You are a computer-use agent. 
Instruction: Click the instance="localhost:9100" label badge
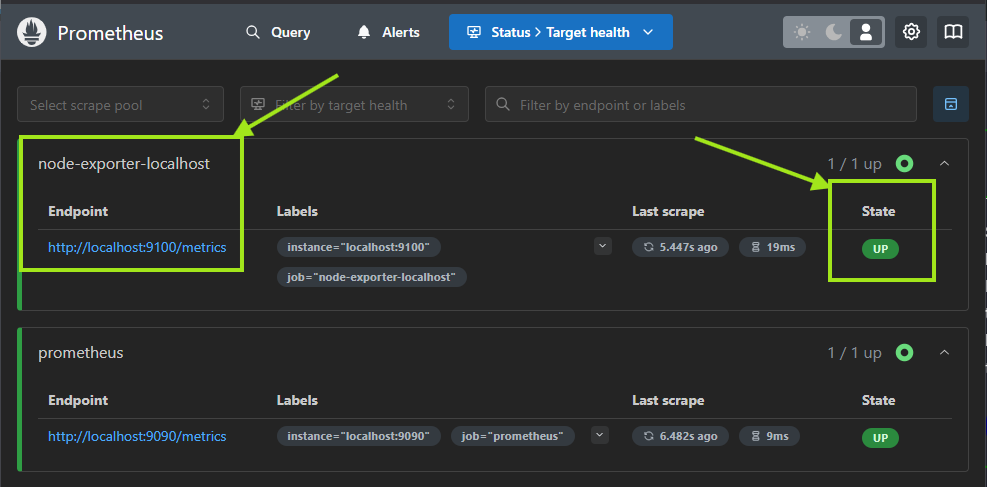[359, 247]
